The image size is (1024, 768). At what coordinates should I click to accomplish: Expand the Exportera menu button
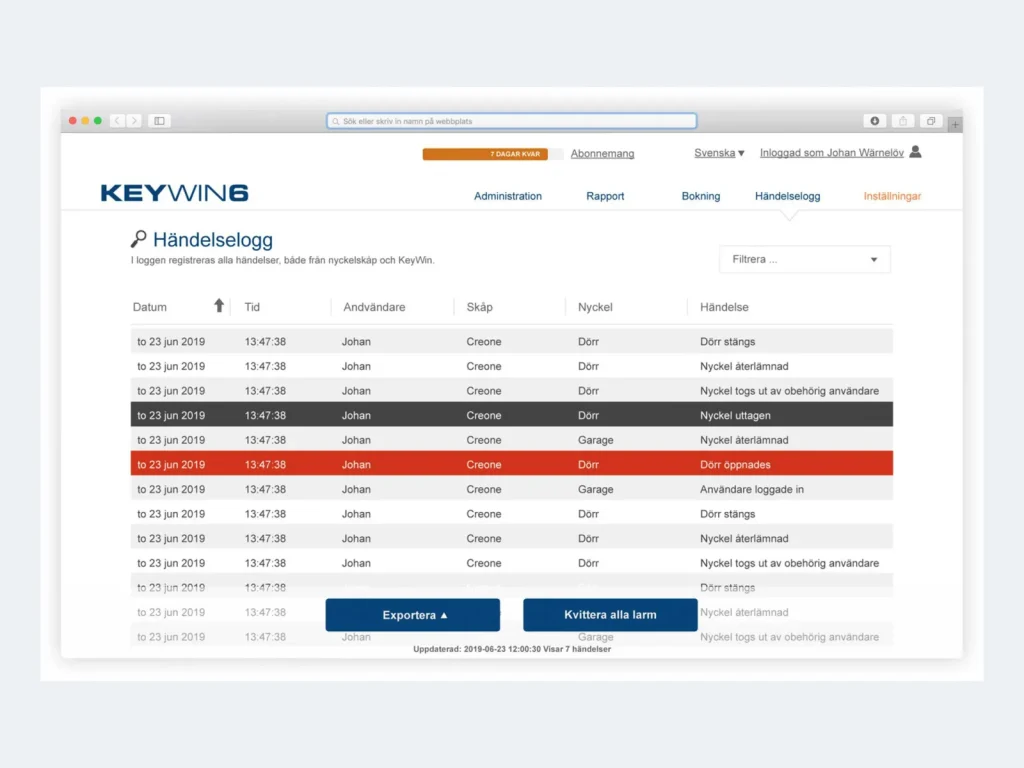(413, 615)
